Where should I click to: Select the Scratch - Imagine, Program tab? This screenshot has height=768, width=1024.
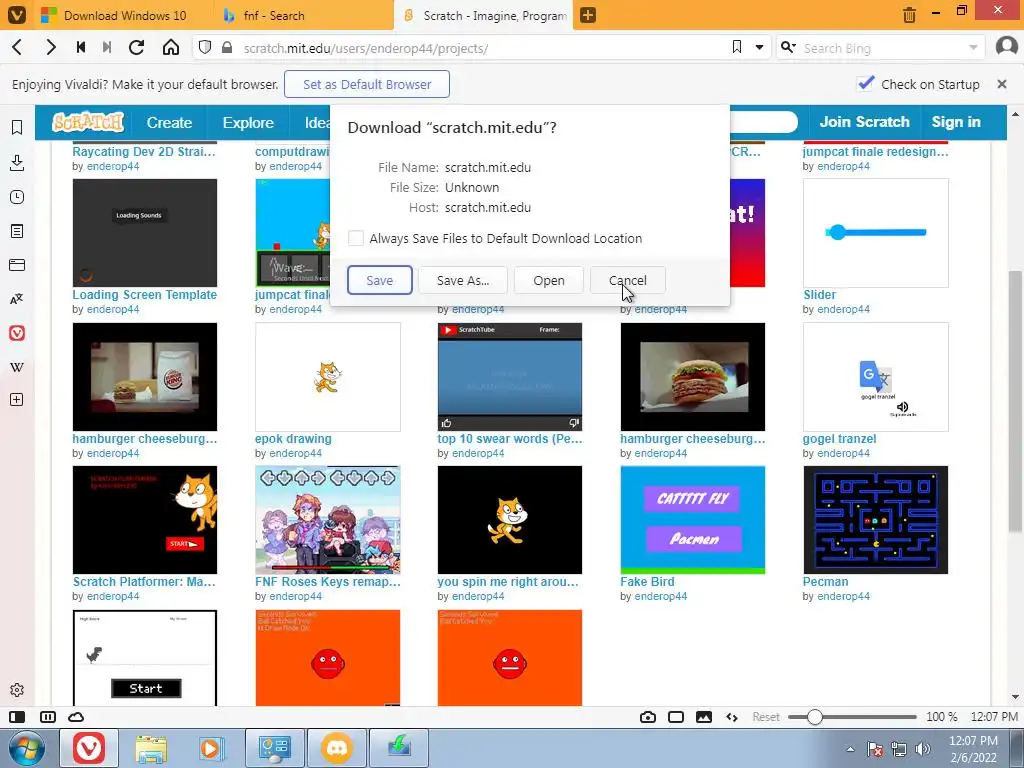(x=484, y=15)
